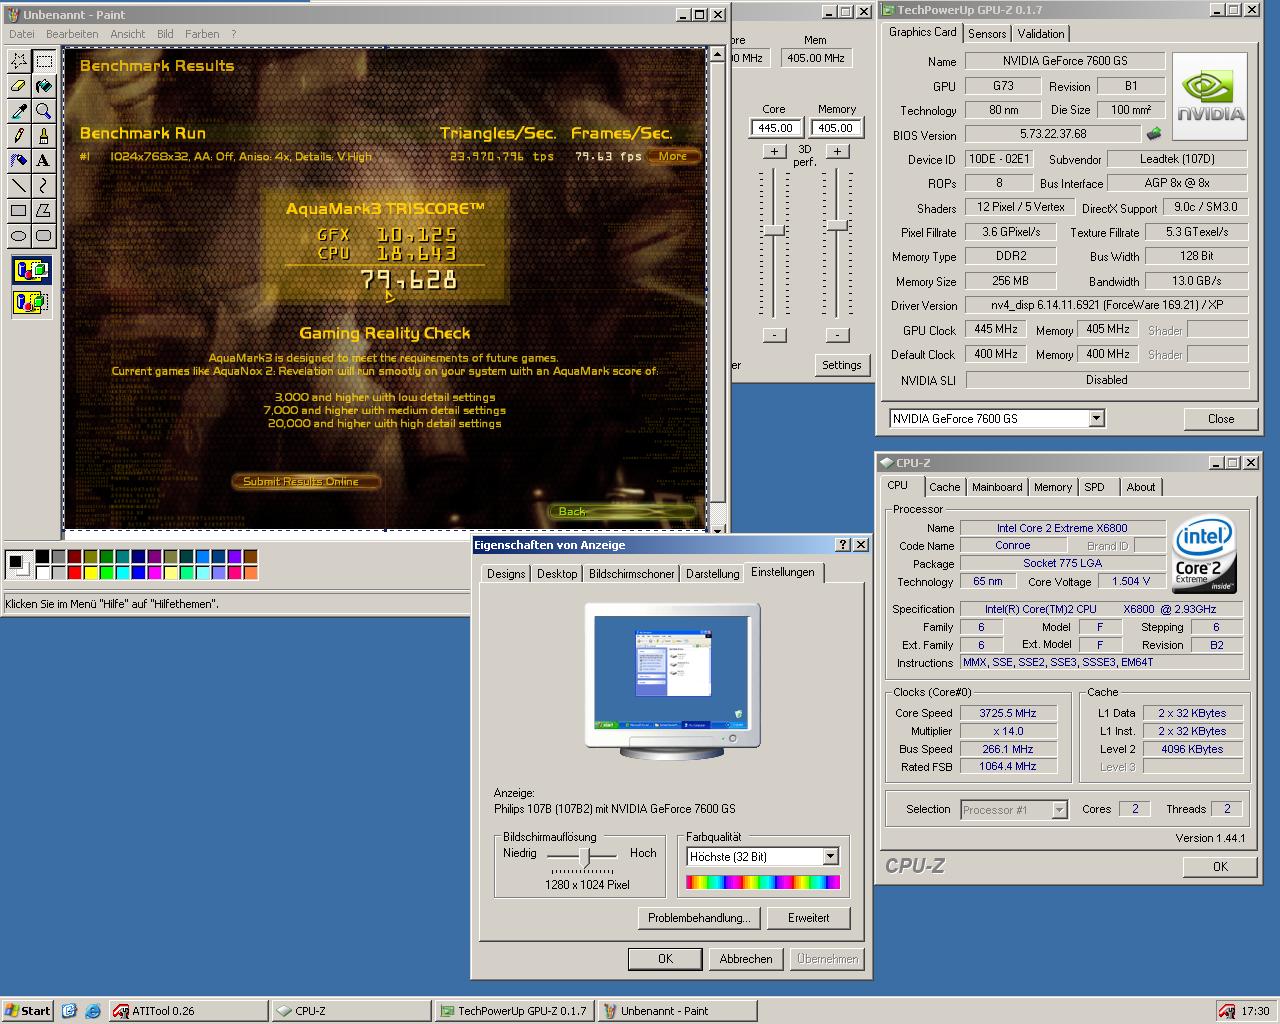
Task: Click the help question mark in display properties
Action: coord(843,545)
